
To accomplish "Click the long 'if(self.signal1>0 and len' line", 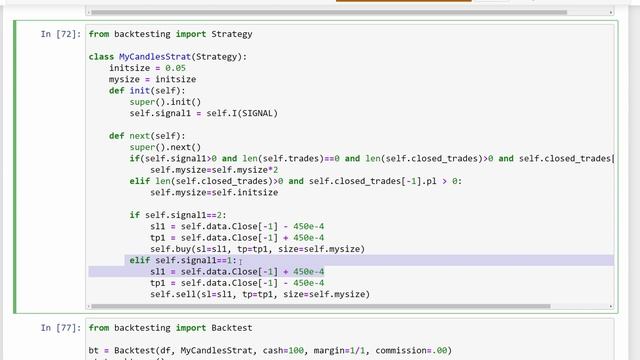I will [371, 158].
